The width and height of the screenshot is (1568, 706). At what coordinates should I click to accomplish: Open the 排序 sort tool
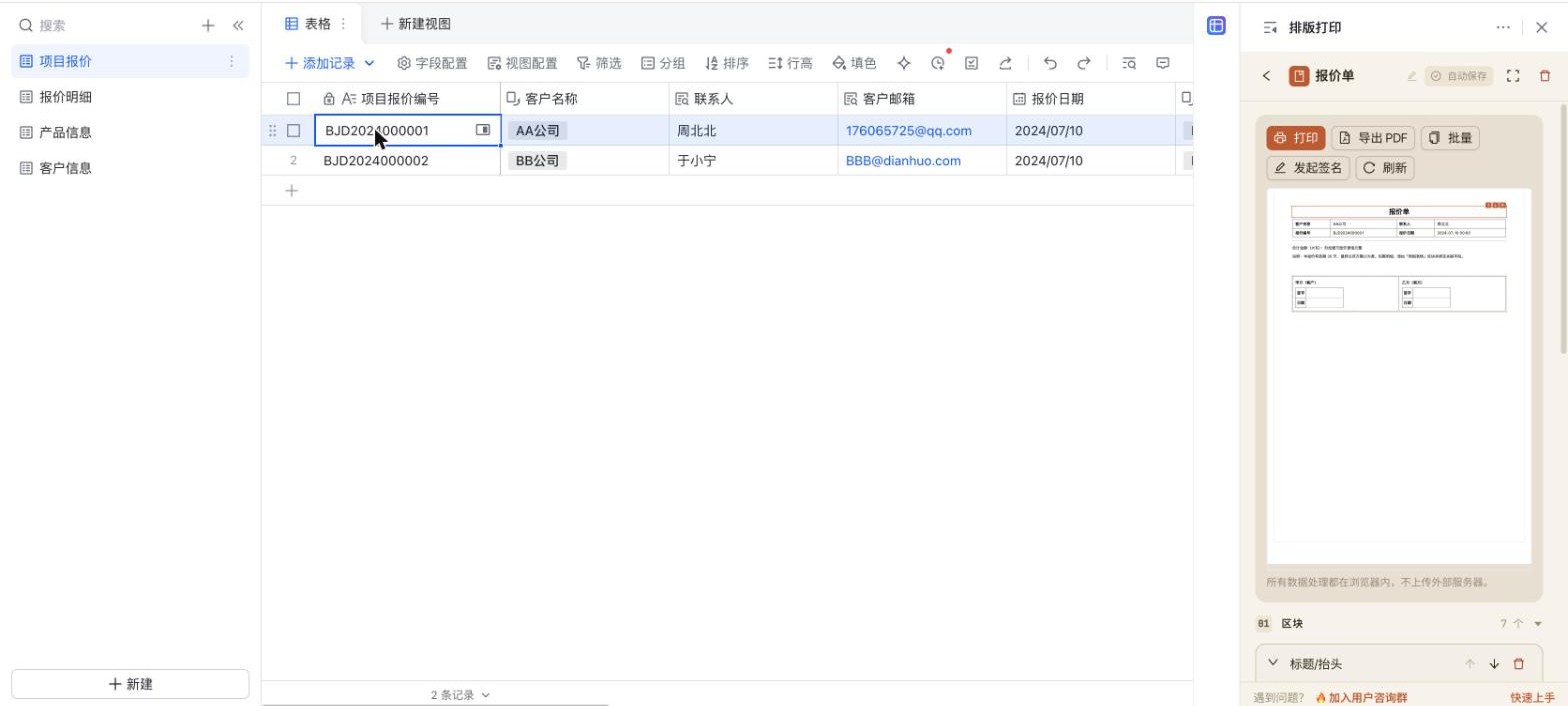(727, 63)
